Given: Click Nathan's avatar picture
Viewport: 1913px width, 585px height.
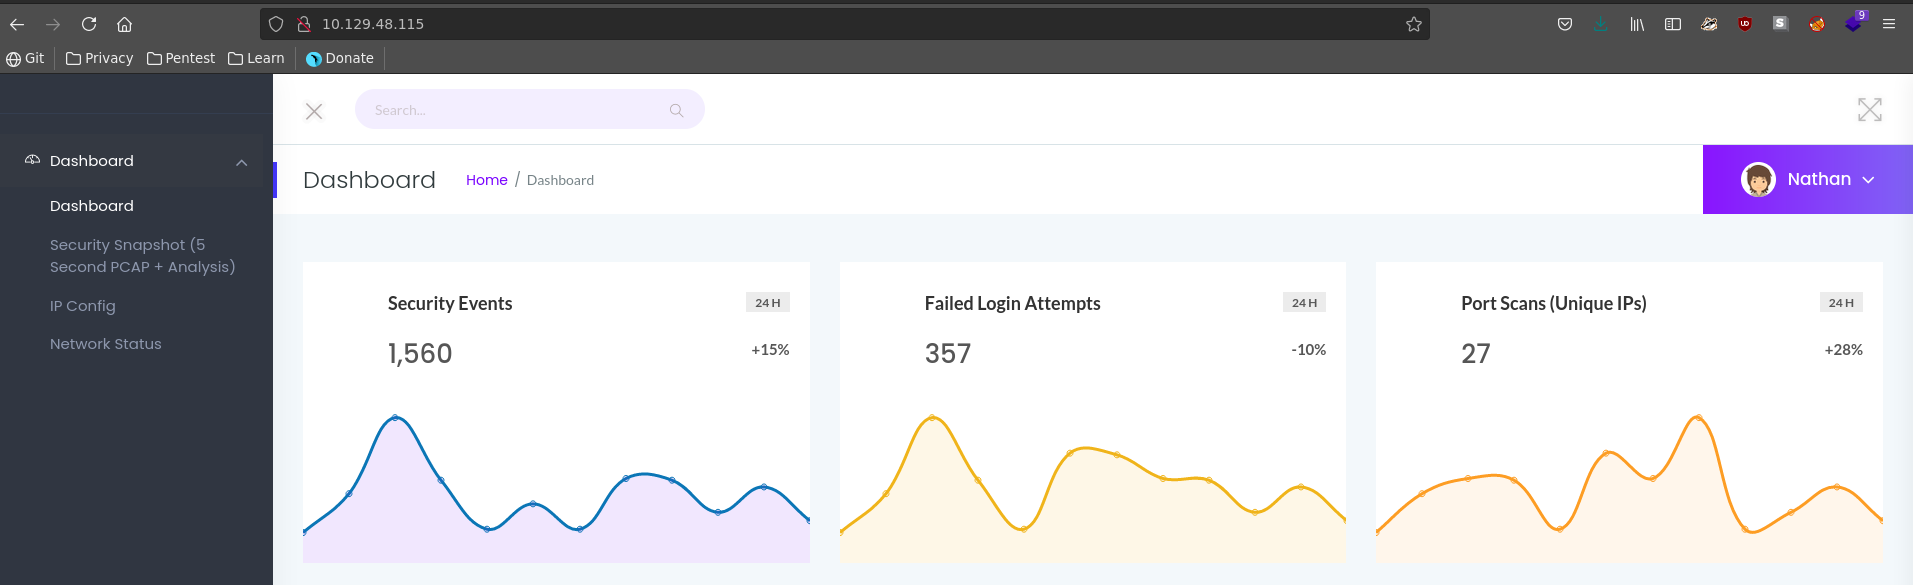Looking at the screenshot, I should 1757,180.
